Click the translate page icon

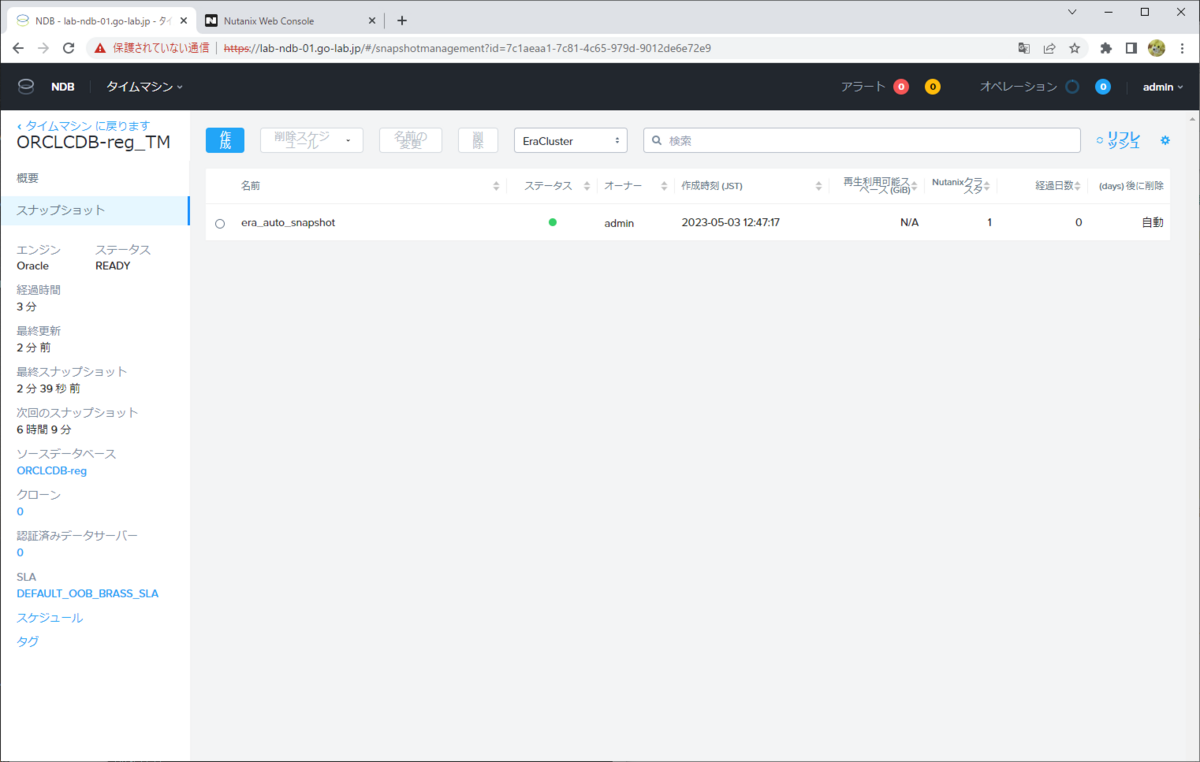click(1024, 48)
